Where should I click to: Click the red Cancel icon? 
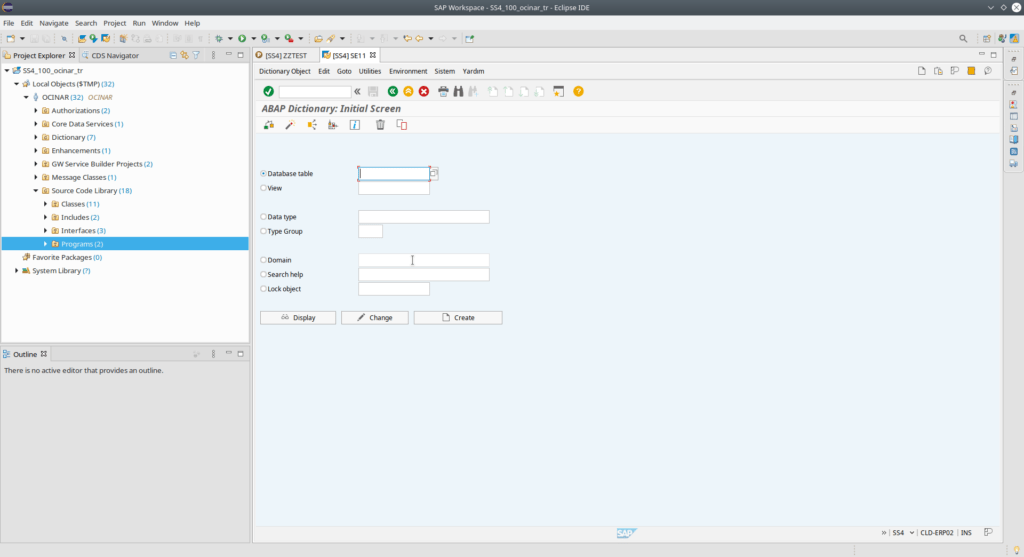[424, 91]
